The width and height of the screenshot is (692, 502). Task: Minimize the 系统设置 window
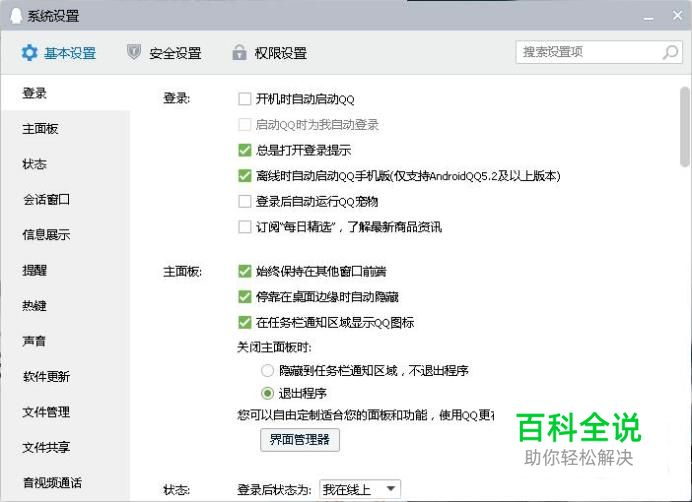[x=648, y=18]
